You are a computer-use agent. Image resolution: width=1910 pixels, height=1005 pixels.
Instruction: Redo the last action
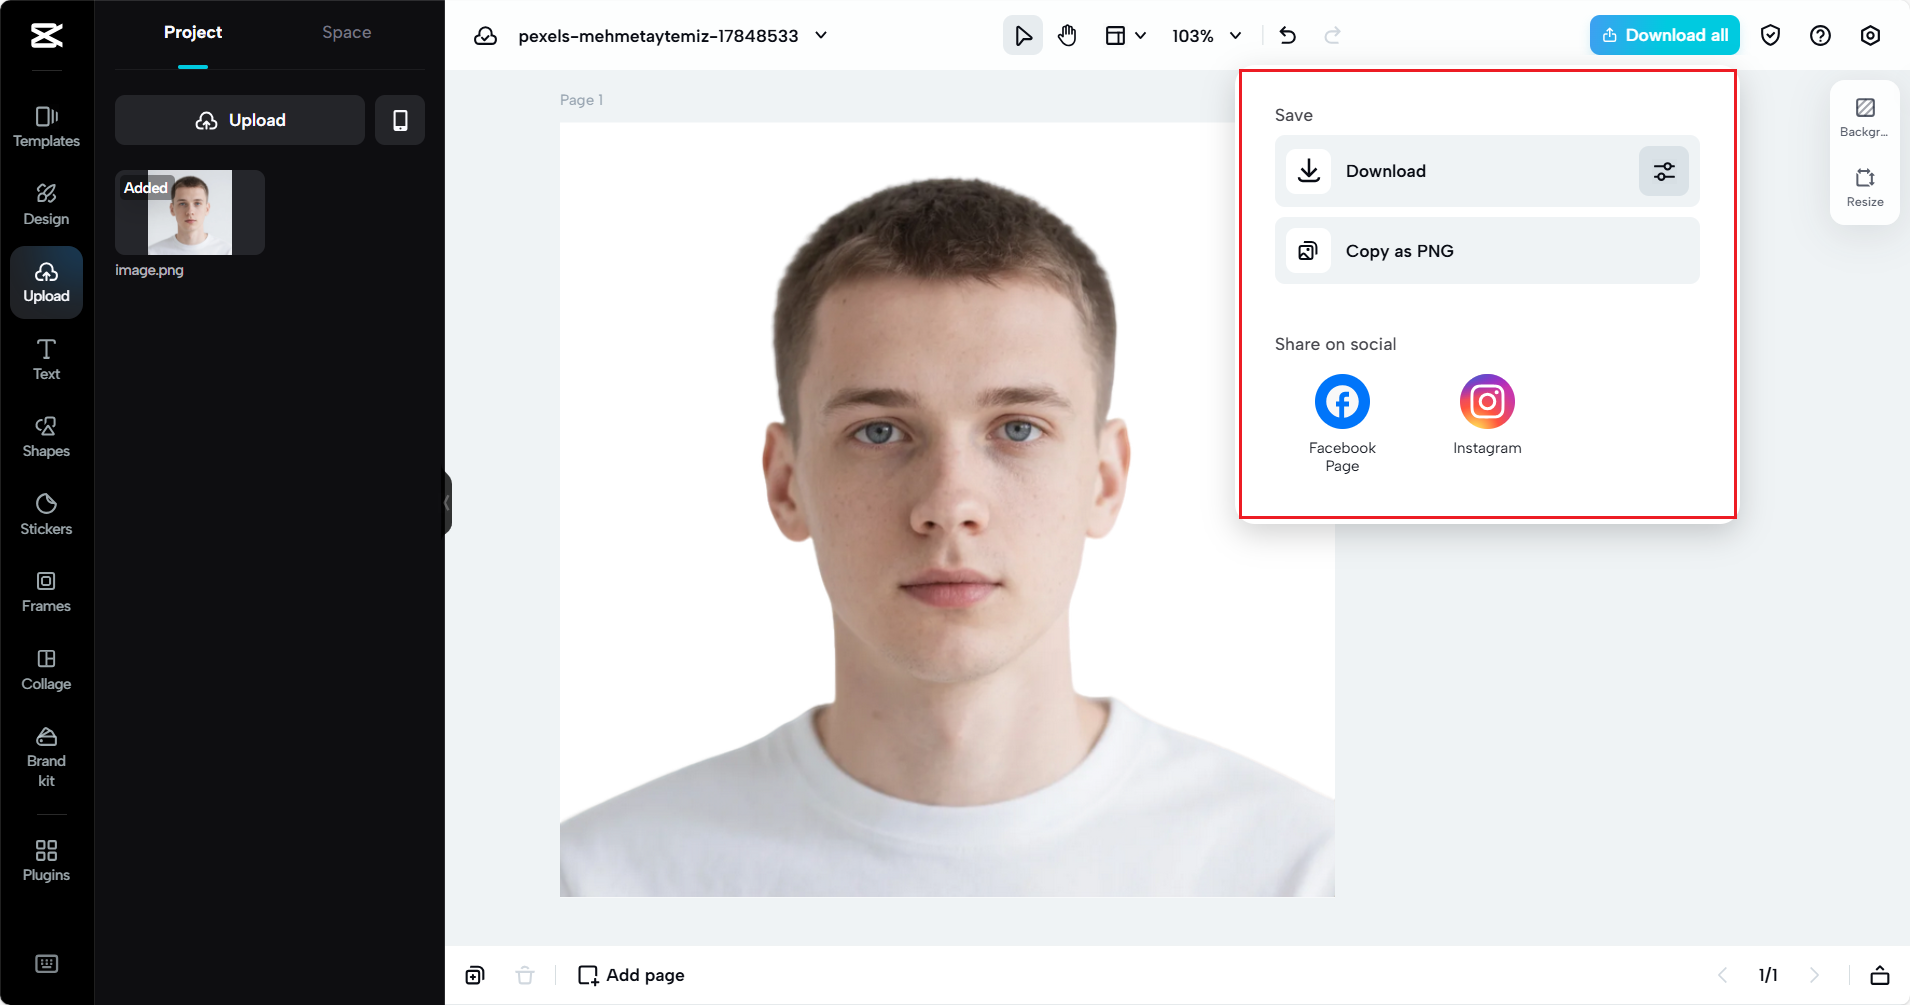[1332, 36]
